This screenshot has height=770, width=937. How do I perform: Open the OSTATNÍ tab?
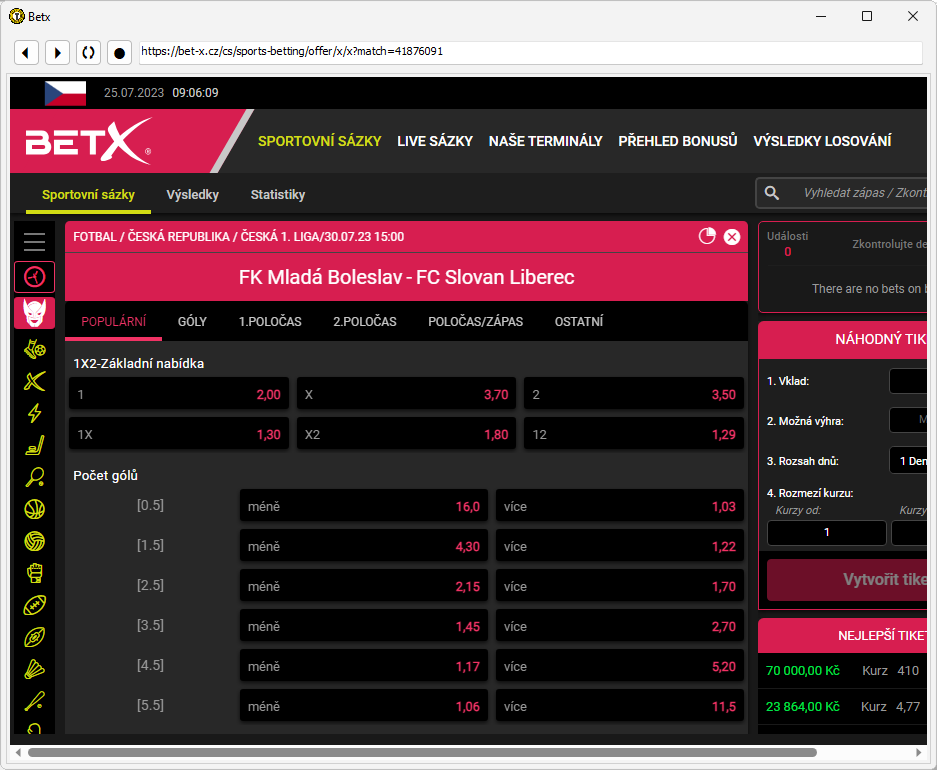(x=579, y=321)
